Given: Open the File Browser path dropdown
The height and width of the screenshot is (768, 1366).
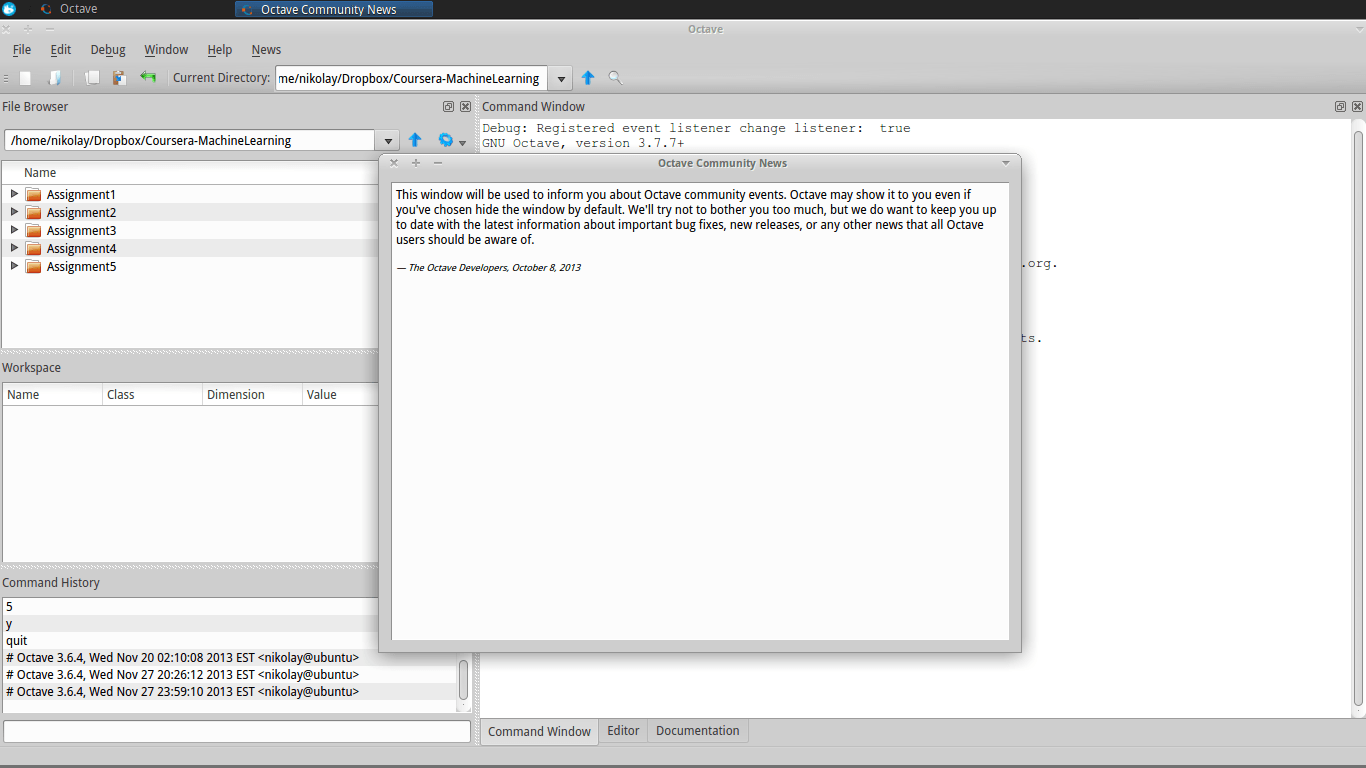Looking at the screenshot, I should pyautogui.click(x=388, y=141).
